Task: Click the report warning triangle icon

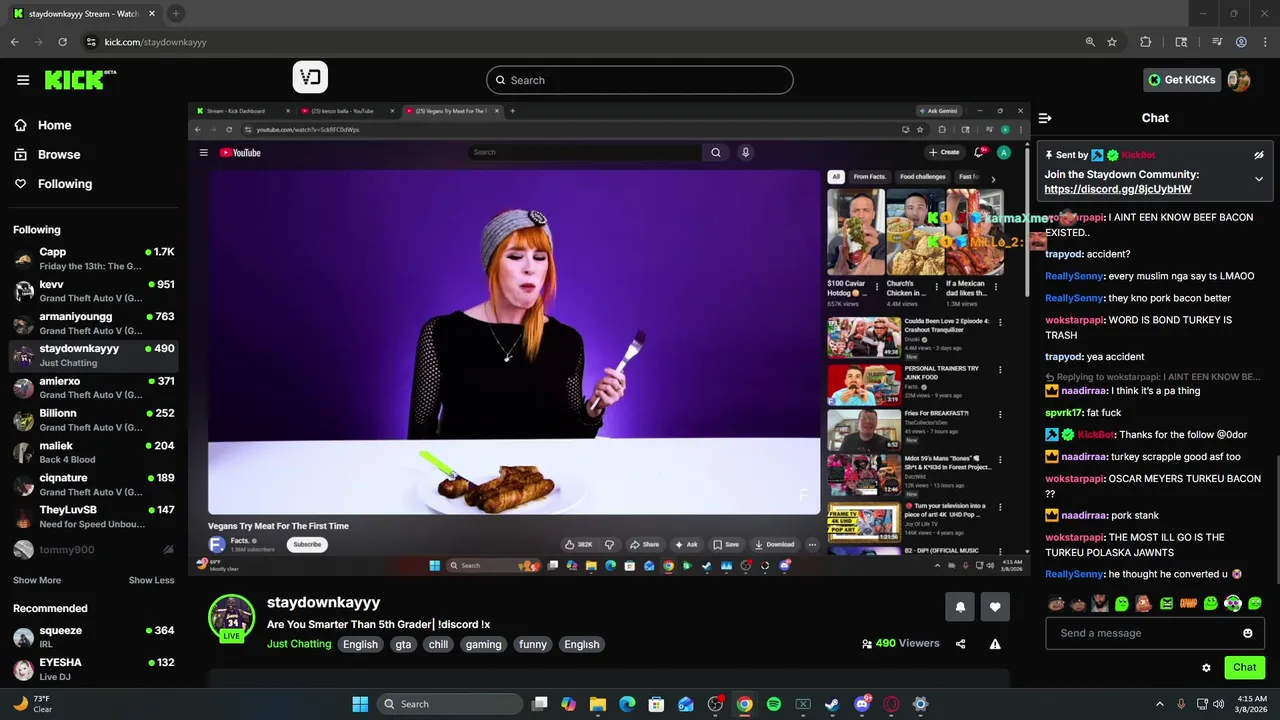Action: 995,644
